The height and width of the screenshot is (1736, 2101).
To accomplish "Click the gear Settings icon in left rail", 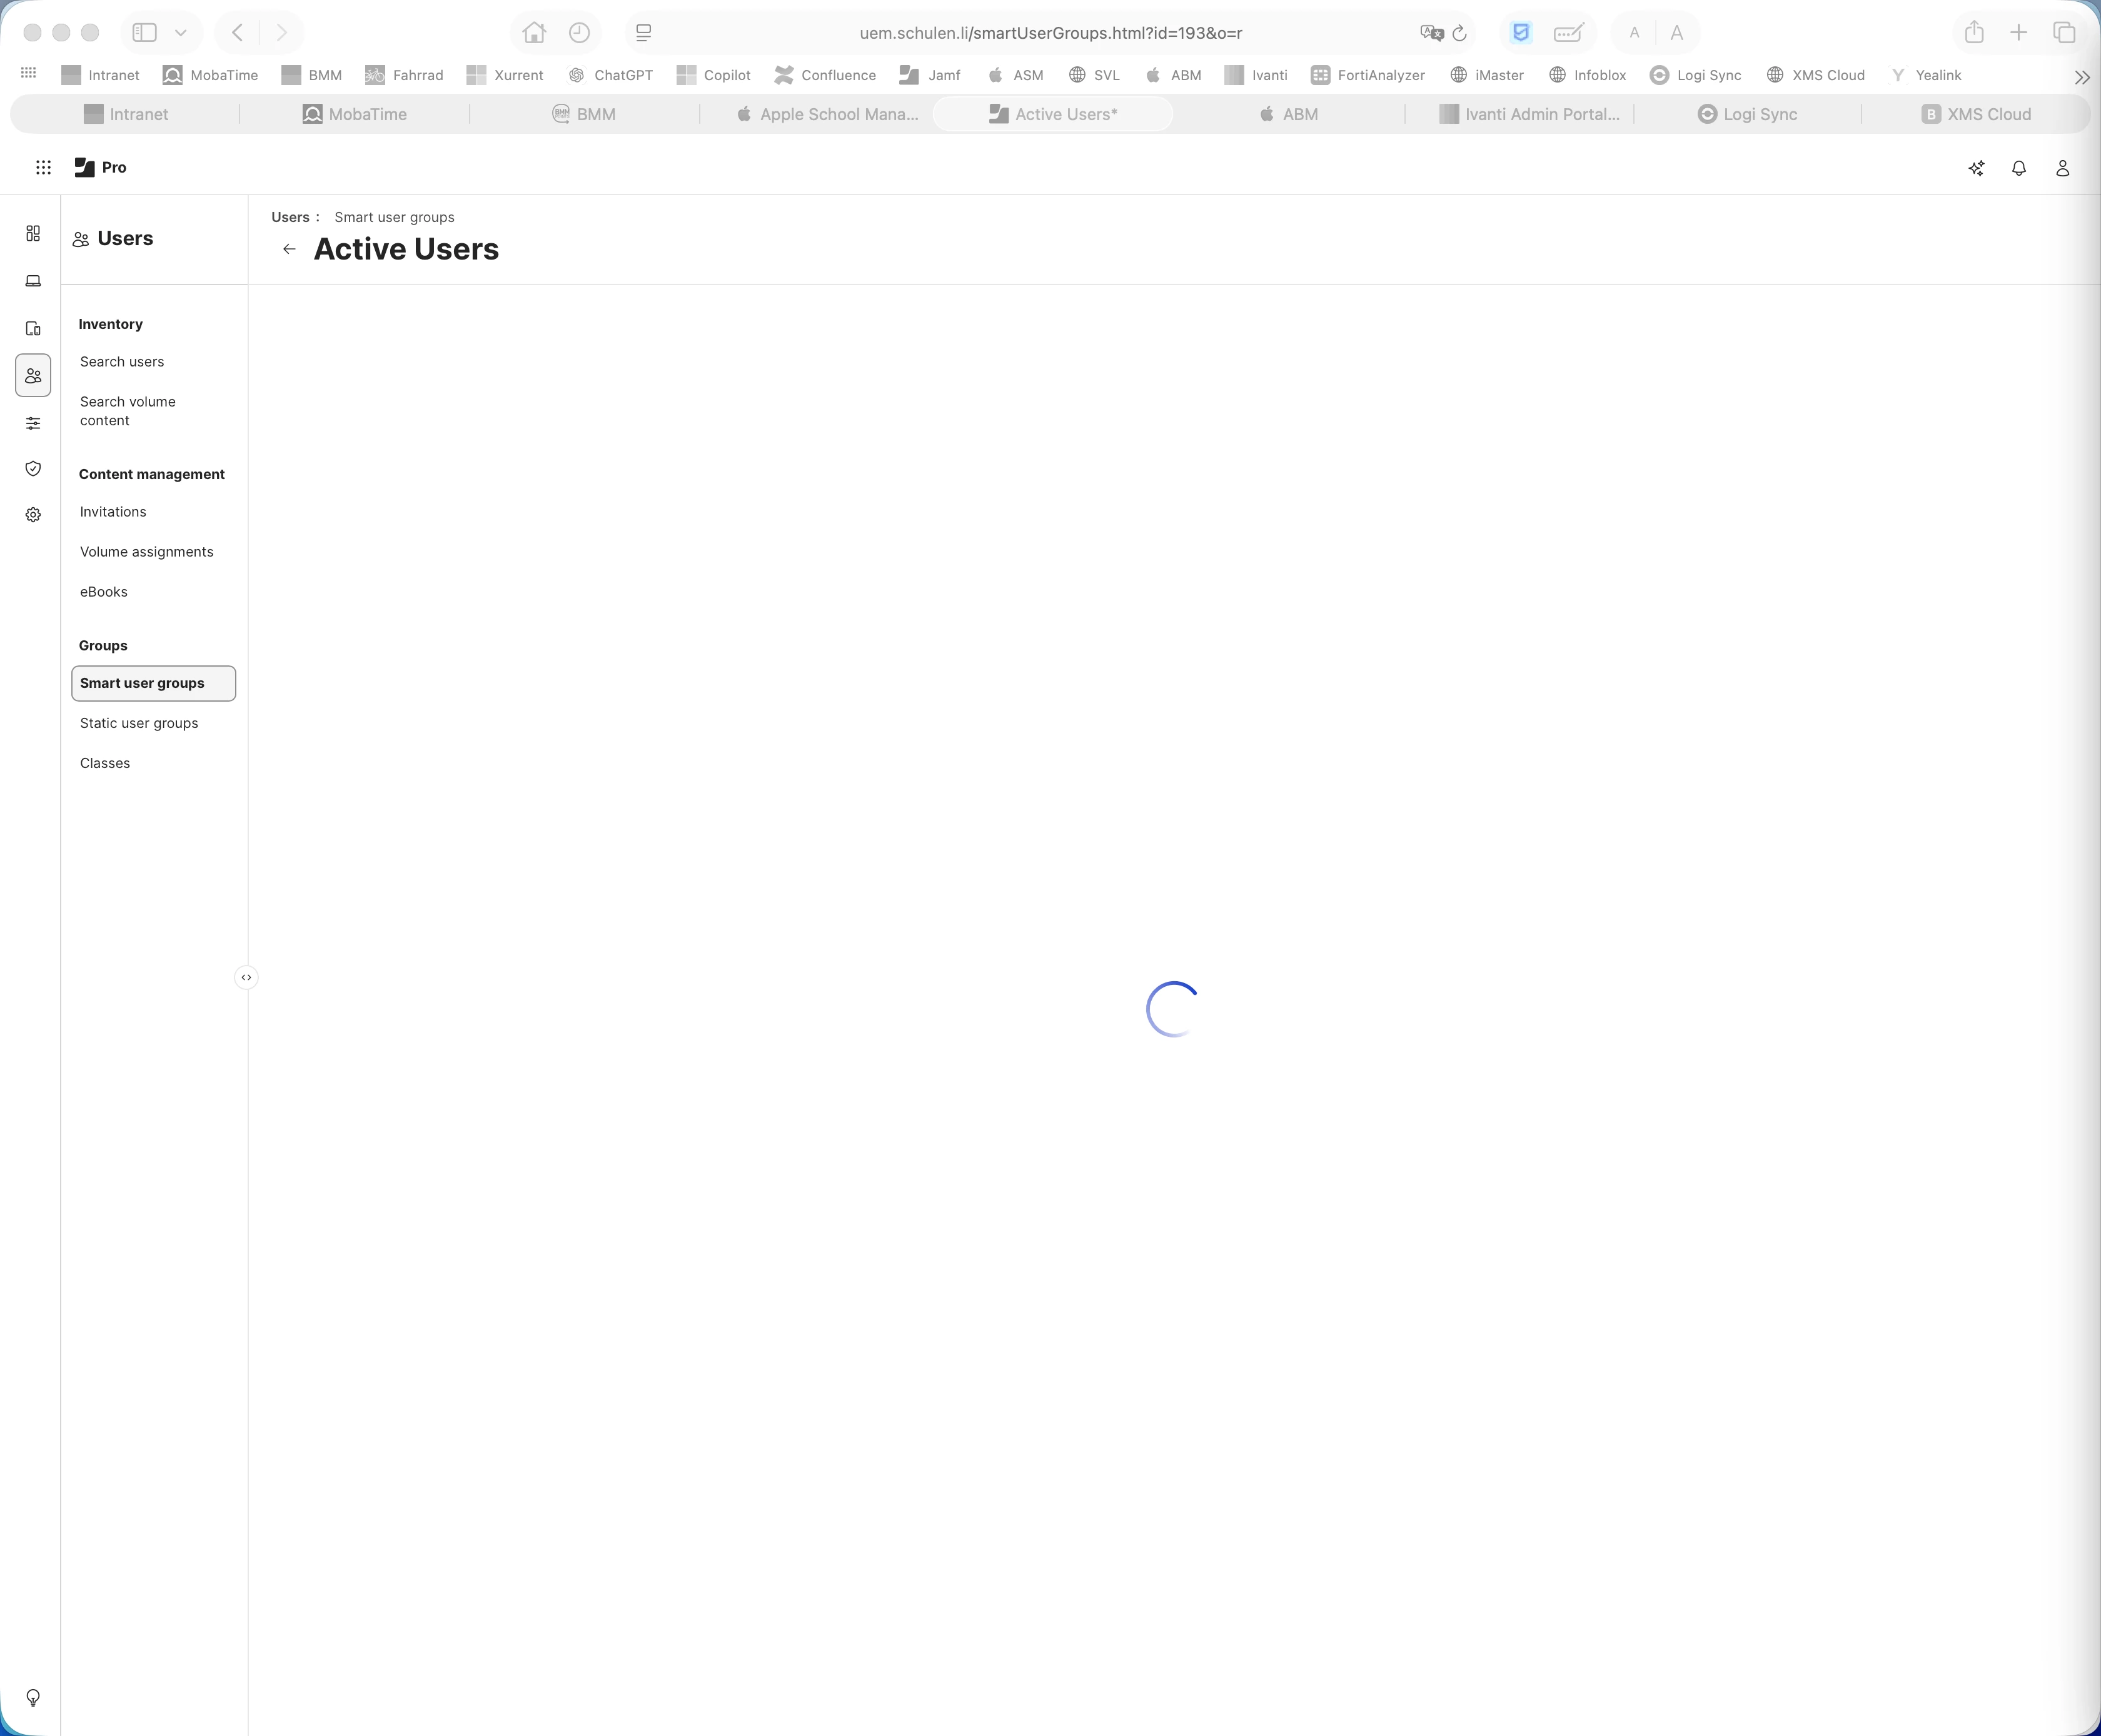I will click(x=33, y=515).
